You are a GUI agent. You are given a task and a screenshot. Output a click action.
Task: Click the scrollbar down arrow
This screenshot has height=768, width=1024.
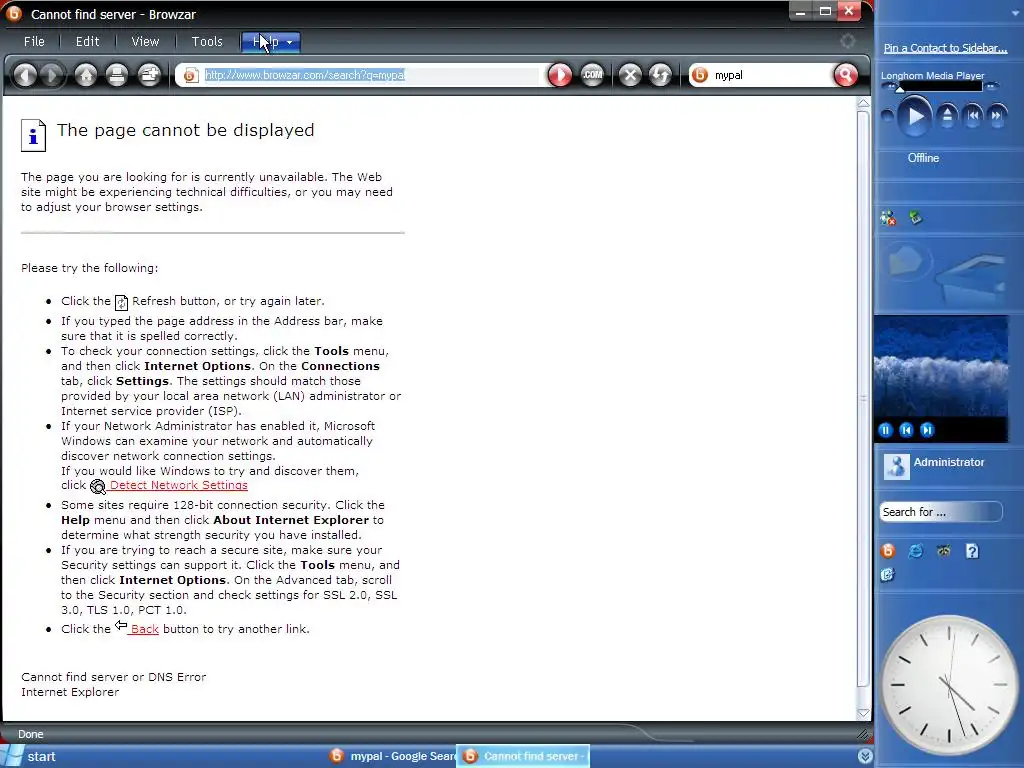(x=863, y=712)
